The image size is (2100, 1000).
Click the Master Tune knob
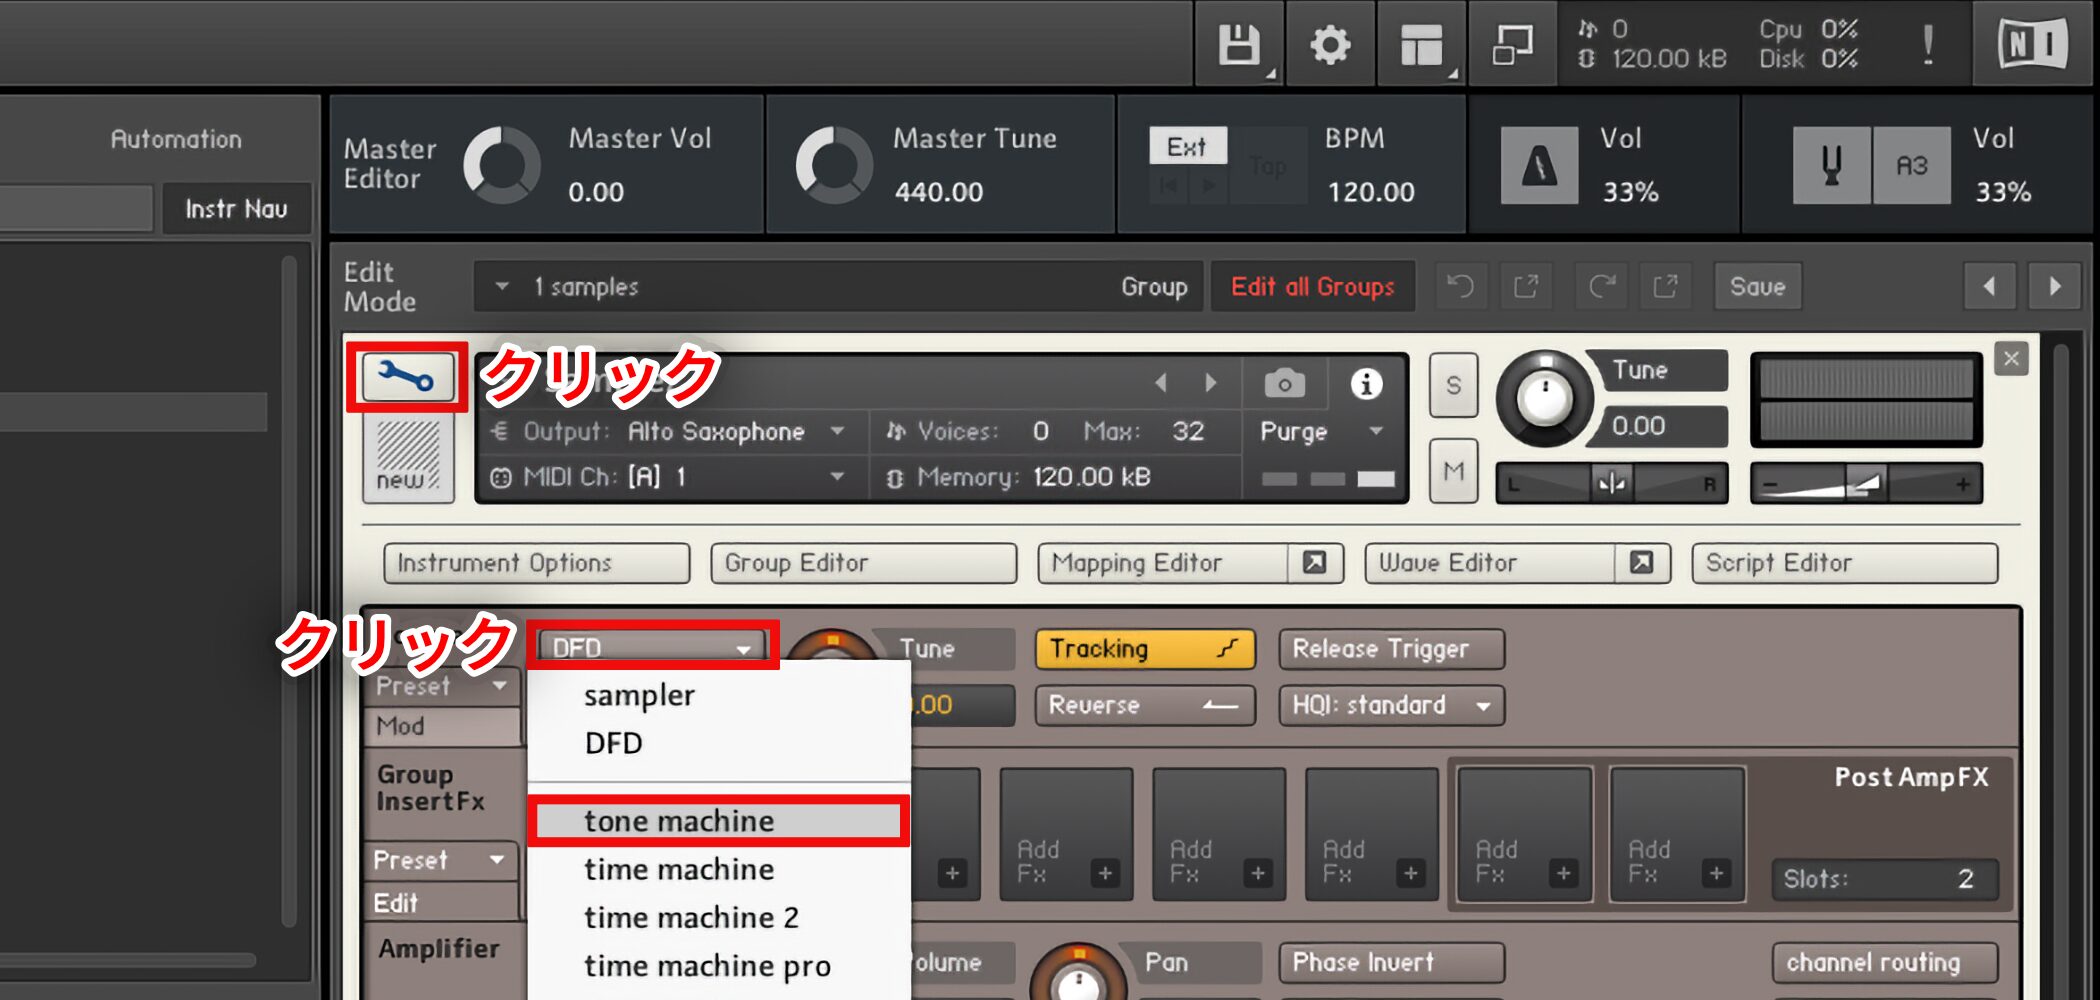pyautogui.click(x=834, y=165)
